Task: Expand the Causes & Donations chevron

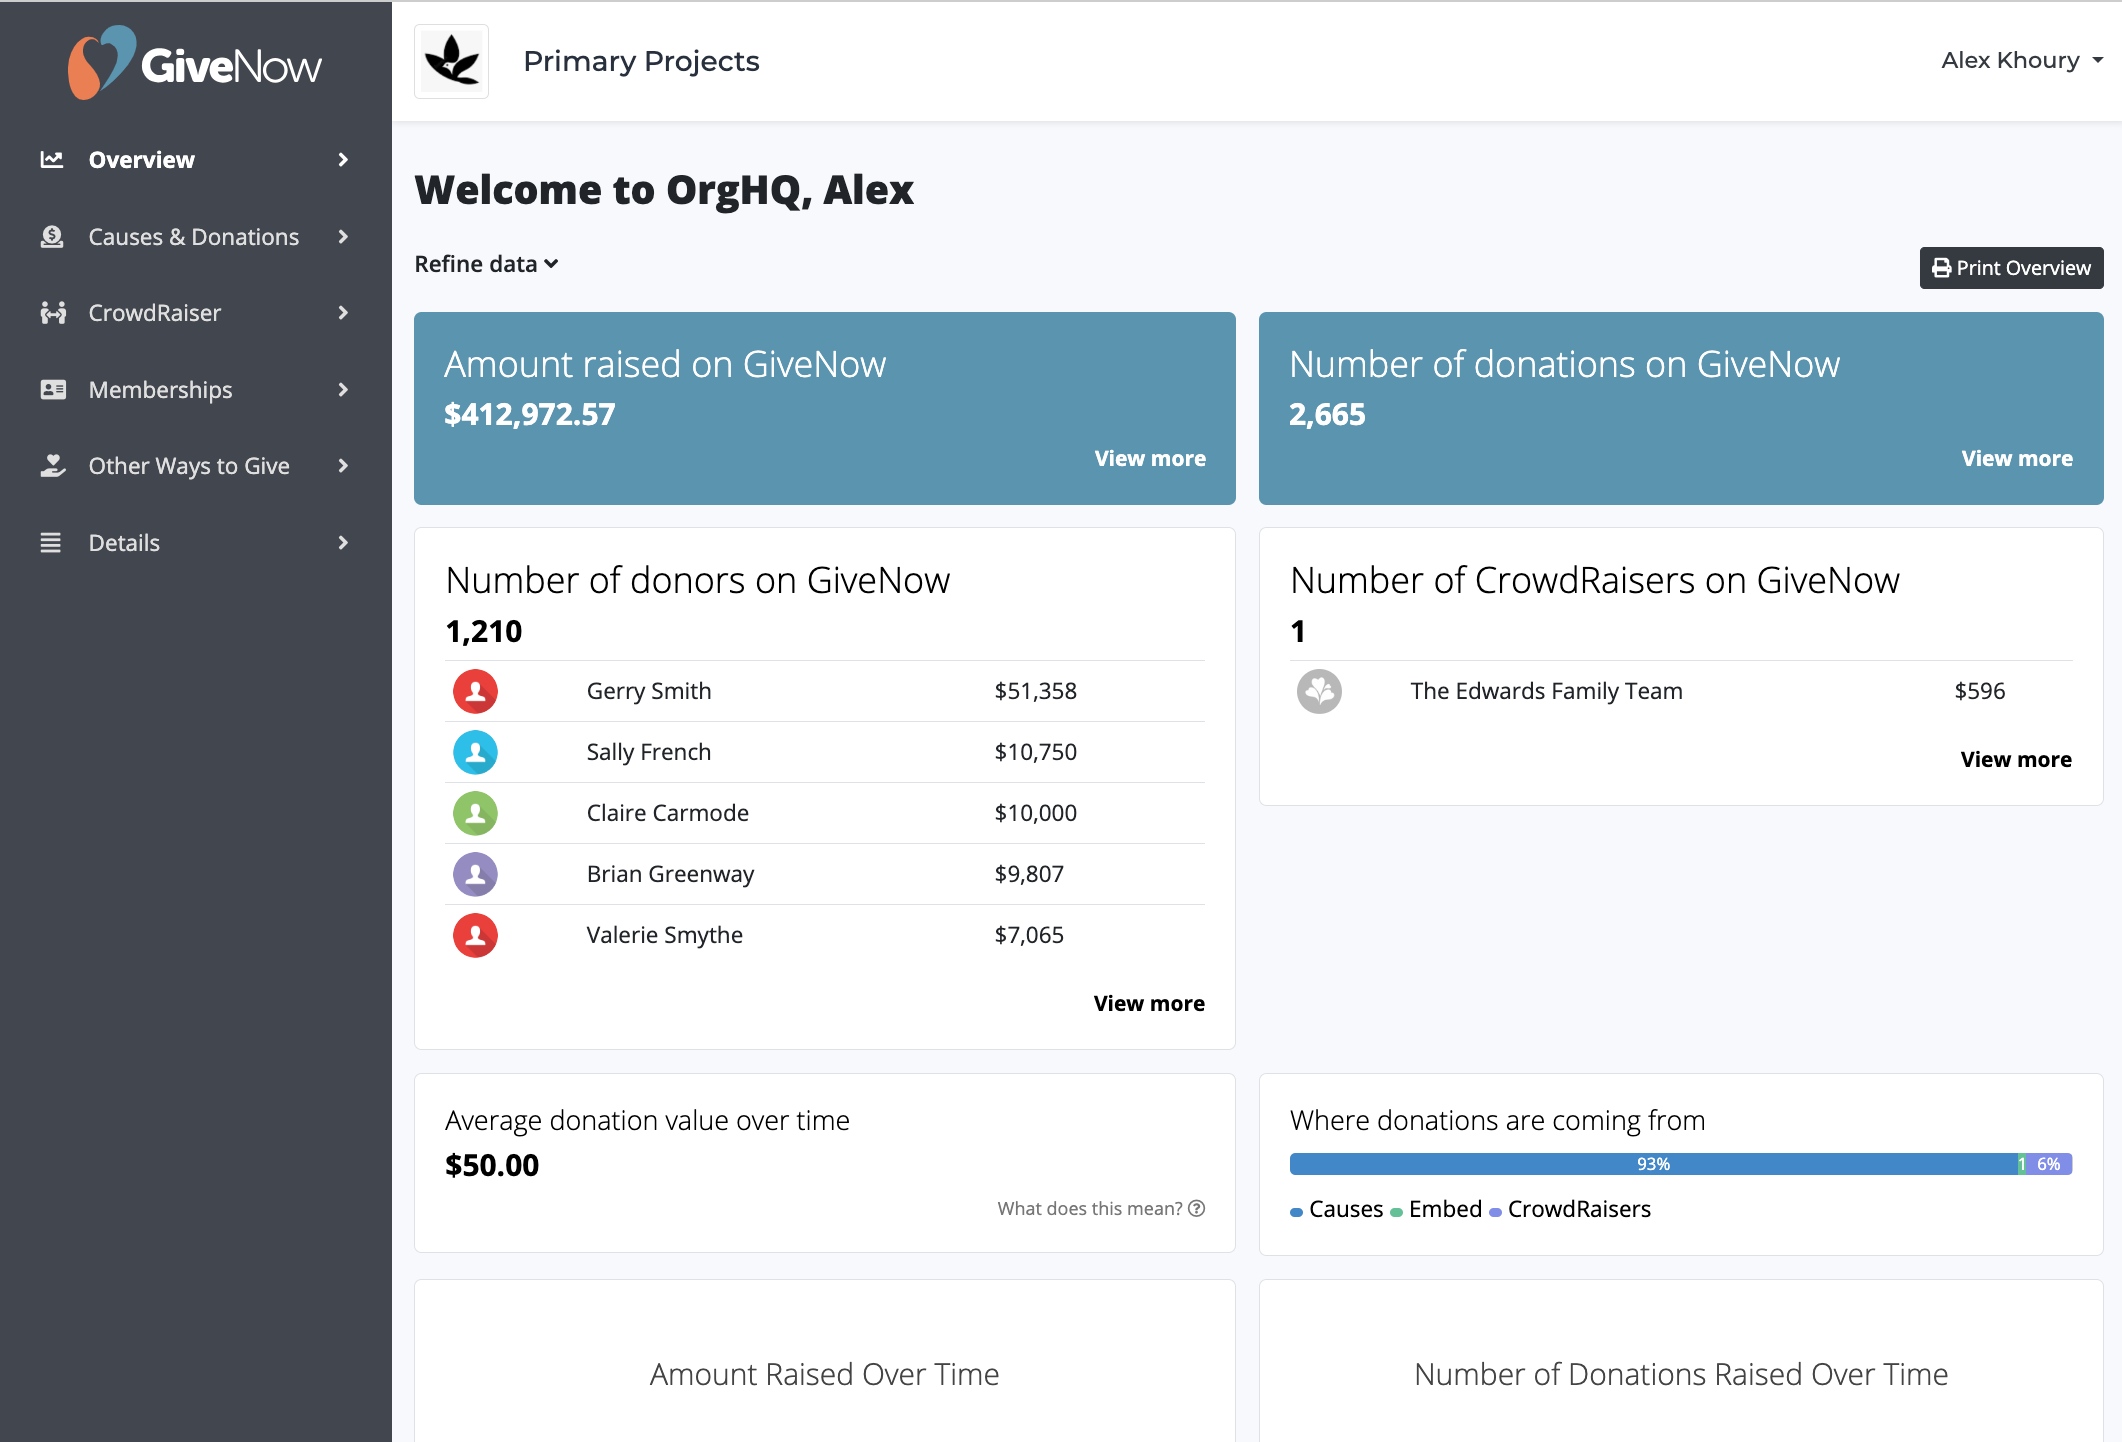Action: (343, 236)
